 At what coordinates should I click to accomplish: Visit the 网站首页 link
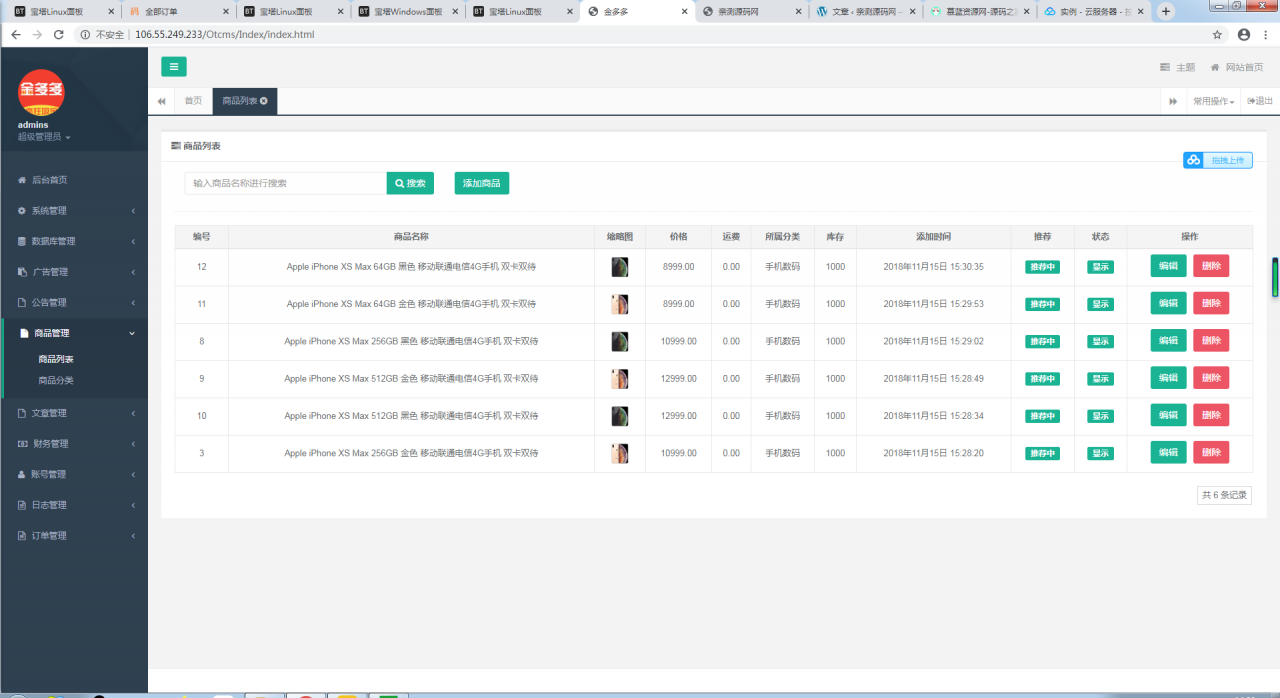click(1236, 67)
